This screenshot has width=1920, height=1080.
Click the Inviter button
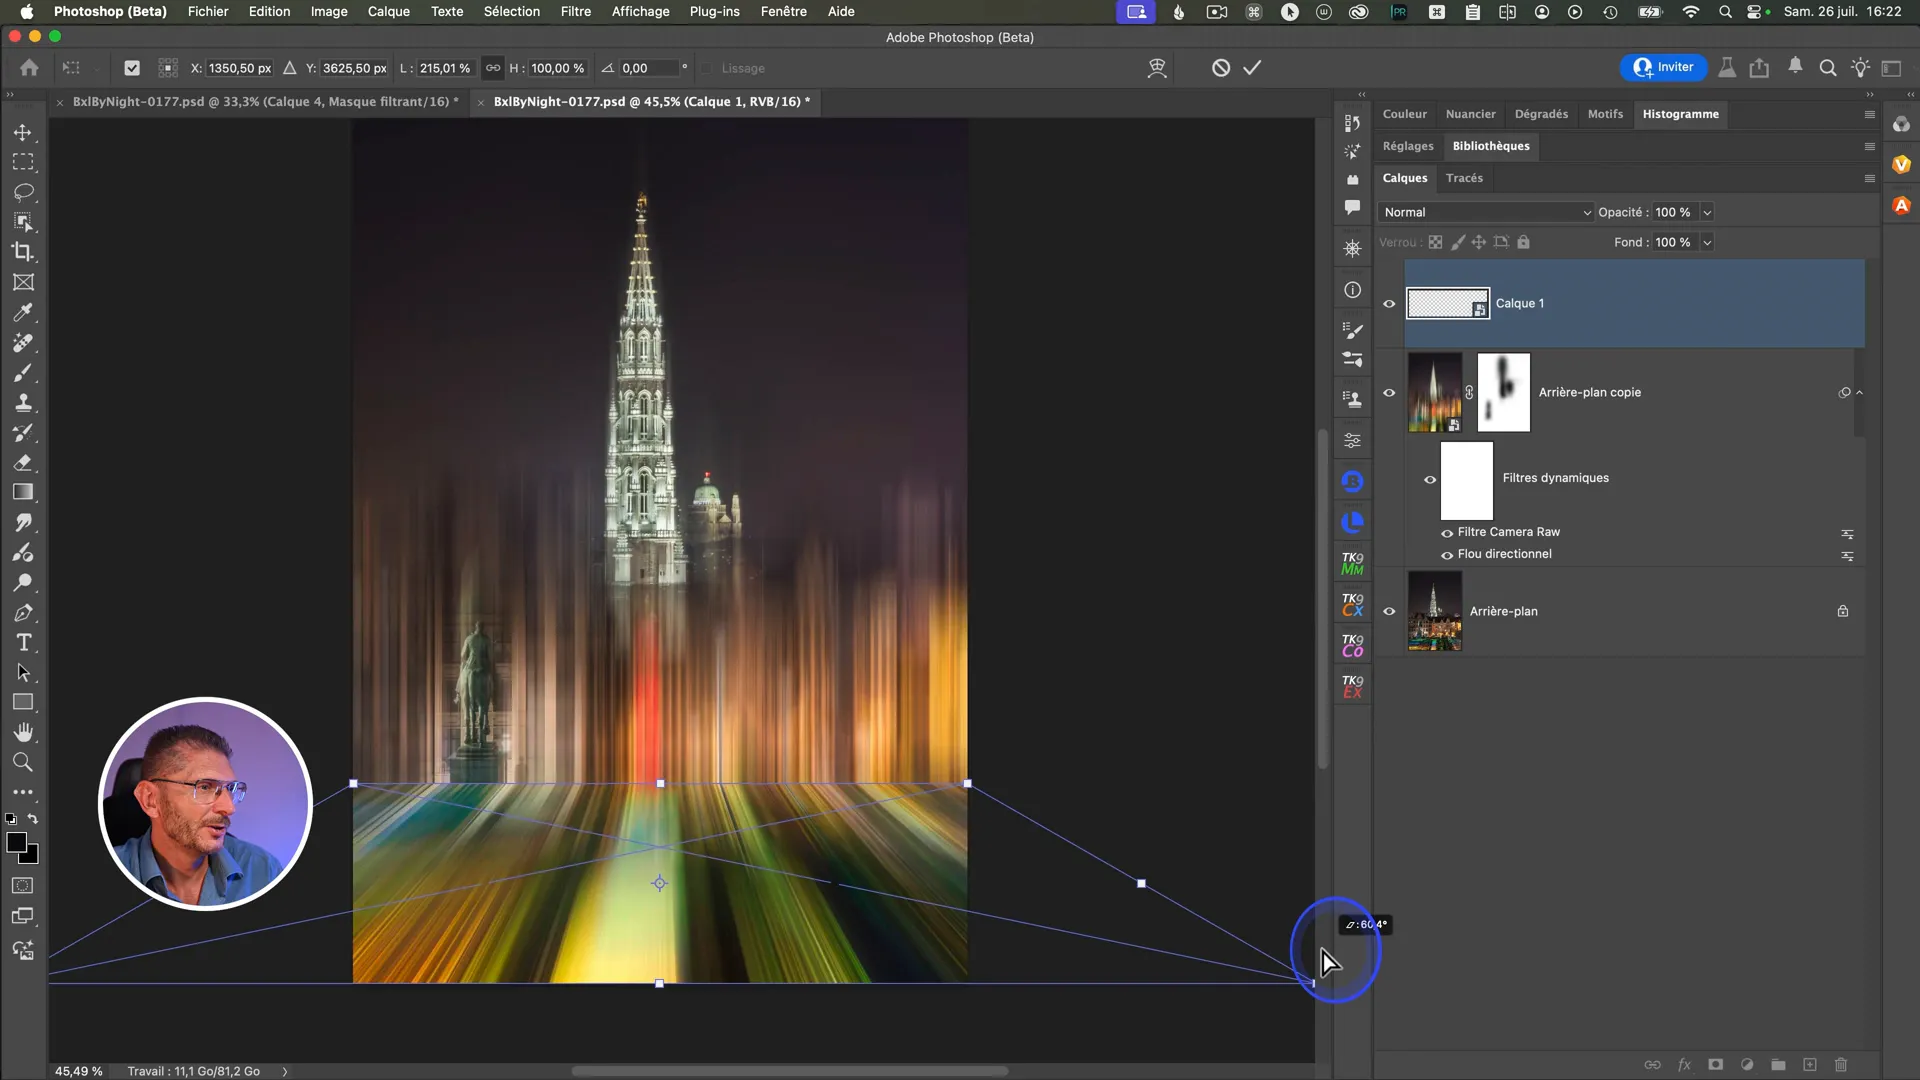1663,67
